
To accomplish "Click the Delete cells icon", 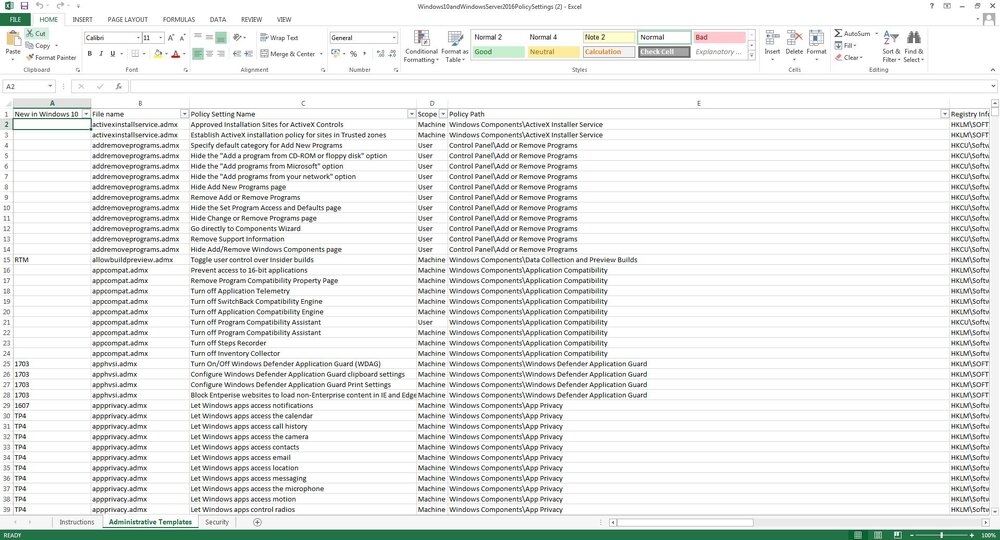I will 794,38.
